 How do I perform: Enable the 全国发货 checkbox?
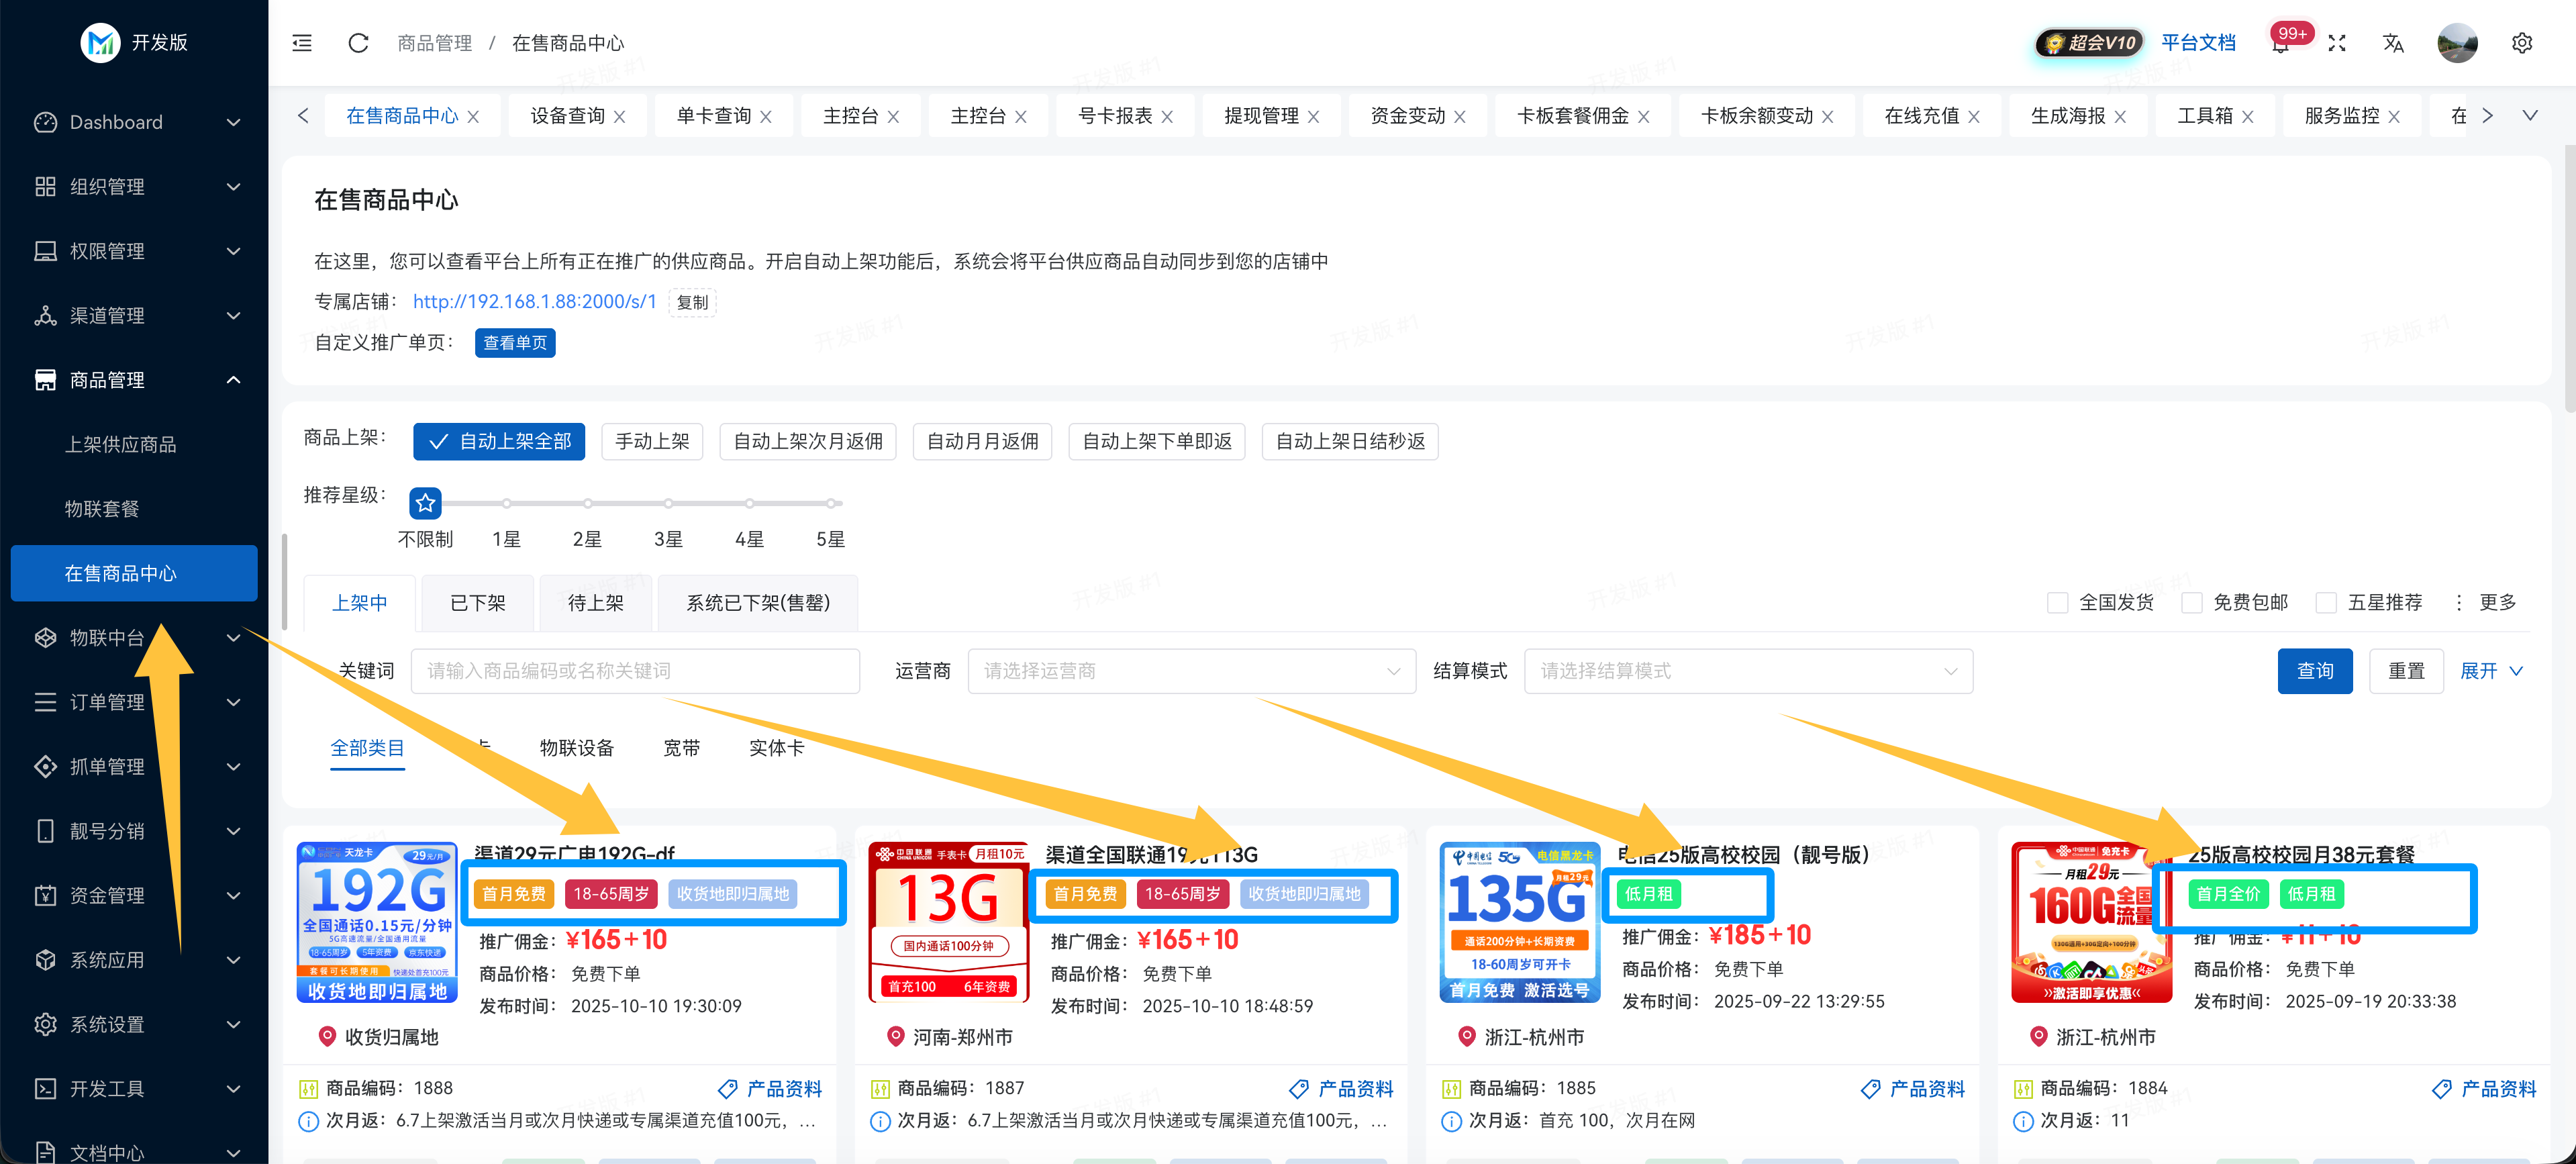click(2057, 603)
